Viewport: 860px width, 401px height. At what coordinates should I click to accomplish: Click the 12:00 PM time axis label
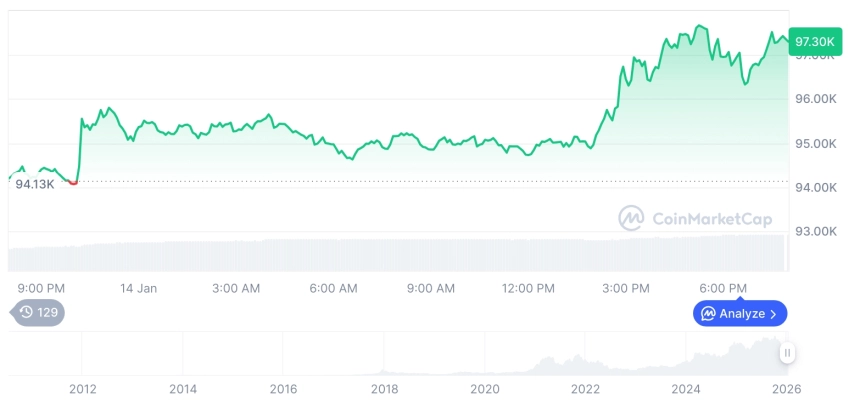coord(528,288)
